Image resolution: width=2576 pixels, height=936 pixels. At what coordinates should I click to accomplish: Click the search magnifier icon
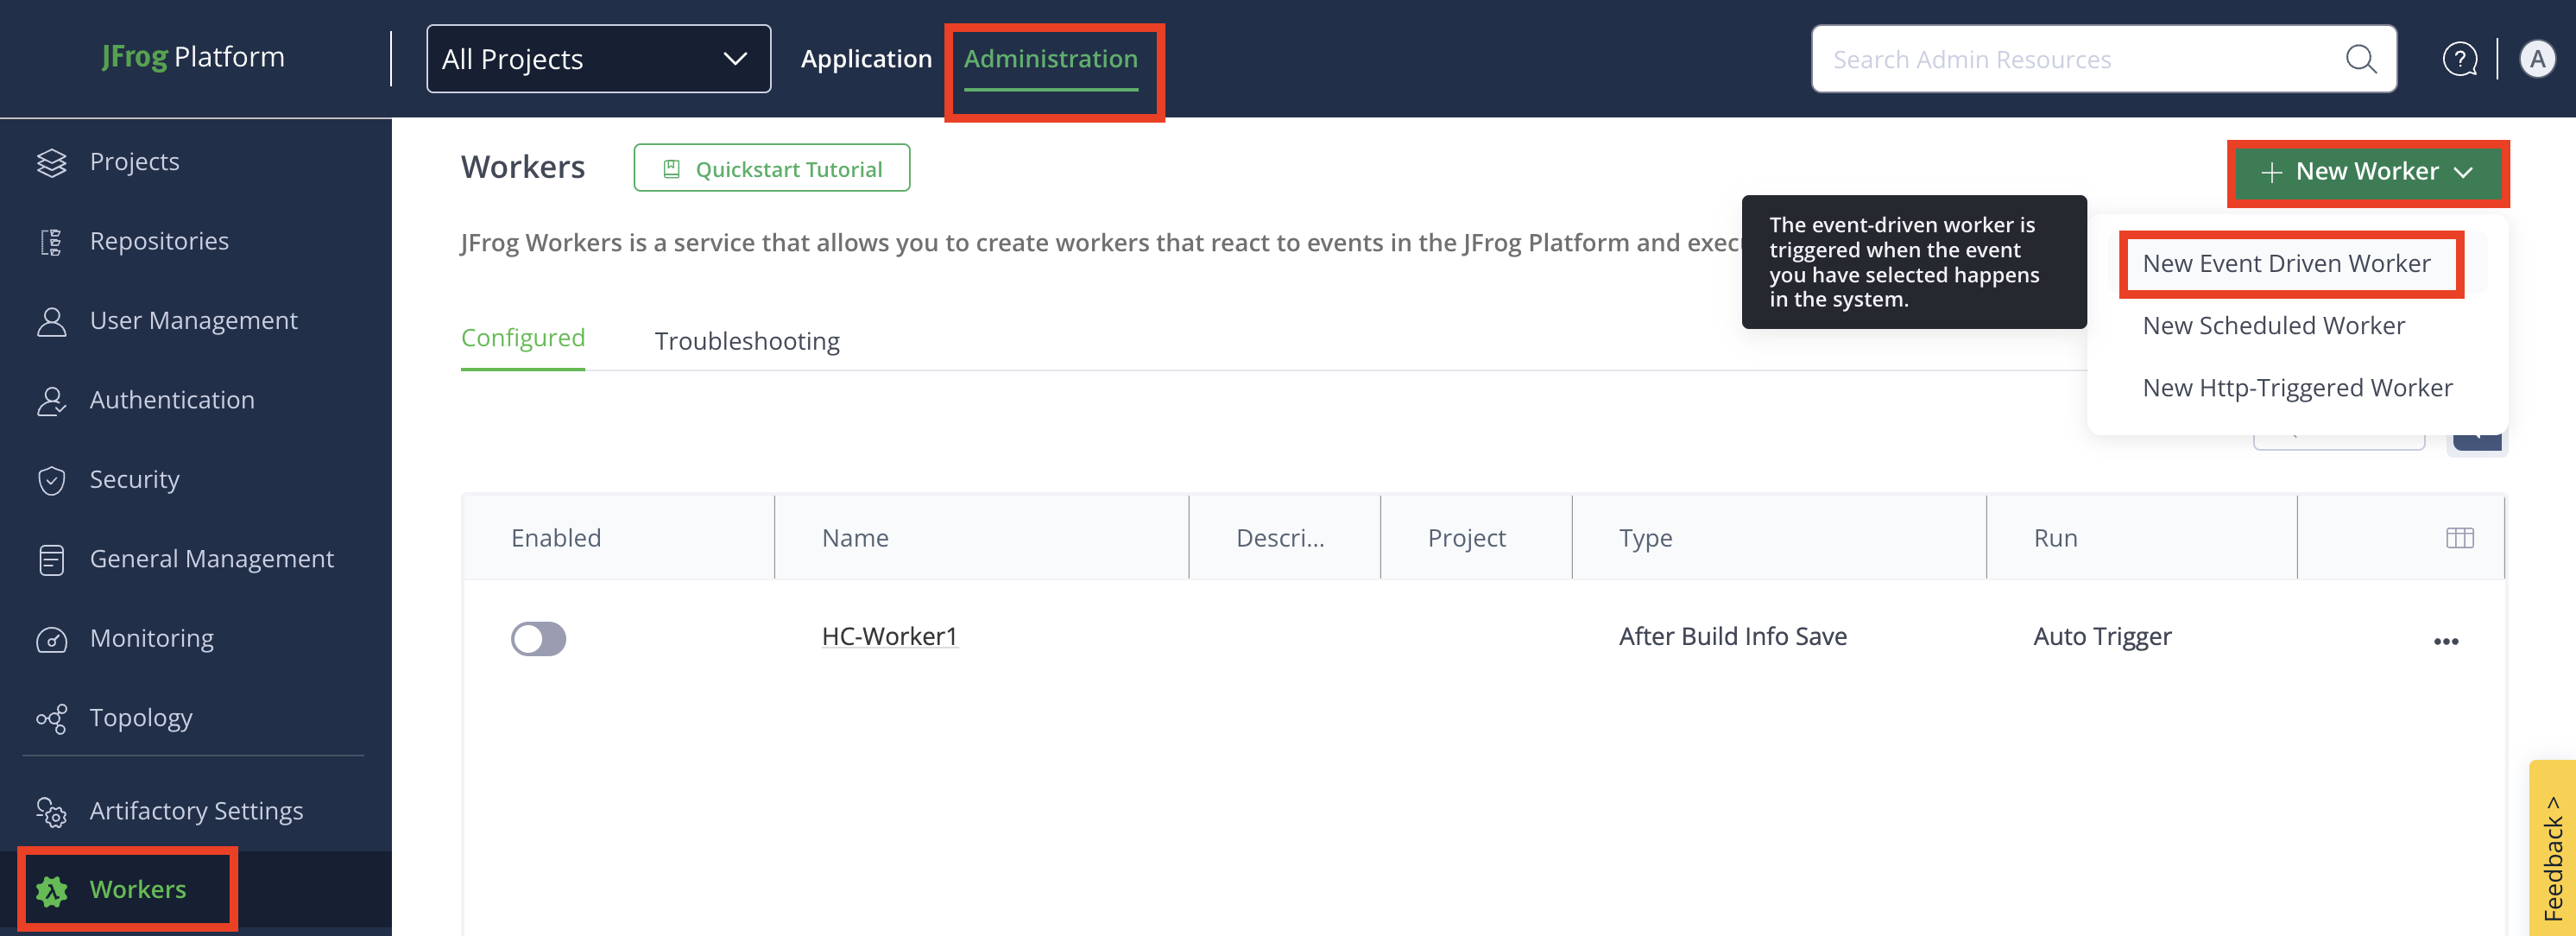click(x=2360, y=60)
